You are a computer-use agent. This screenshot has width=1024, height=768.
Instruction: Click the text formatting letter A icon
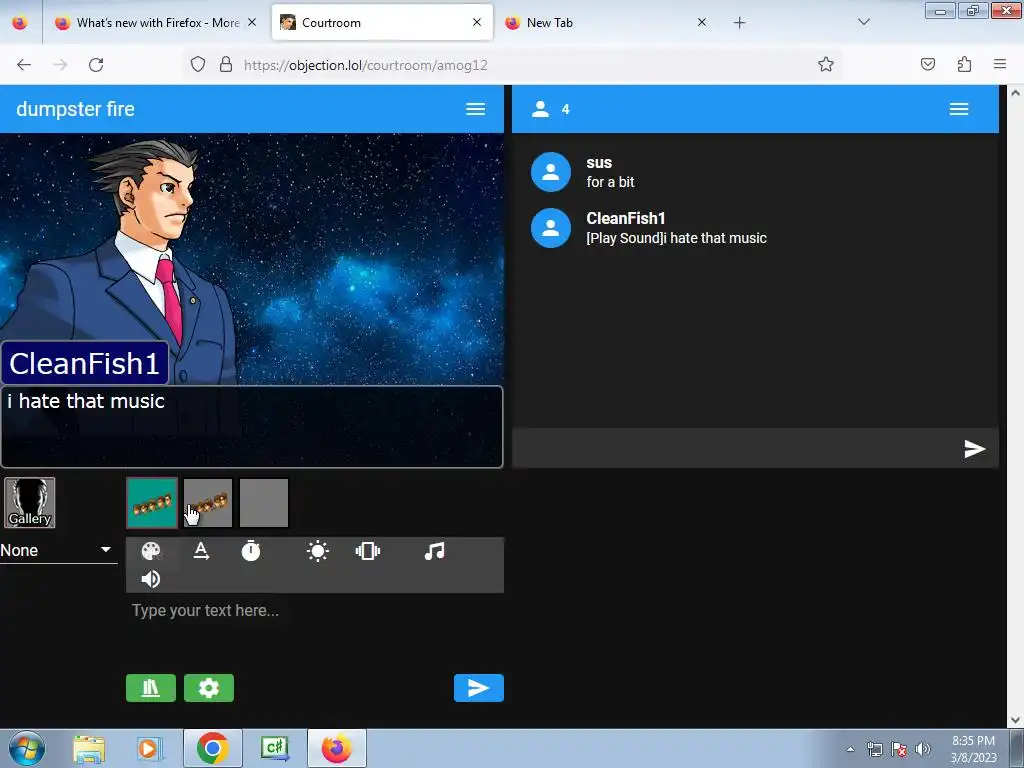coord(201,551)
